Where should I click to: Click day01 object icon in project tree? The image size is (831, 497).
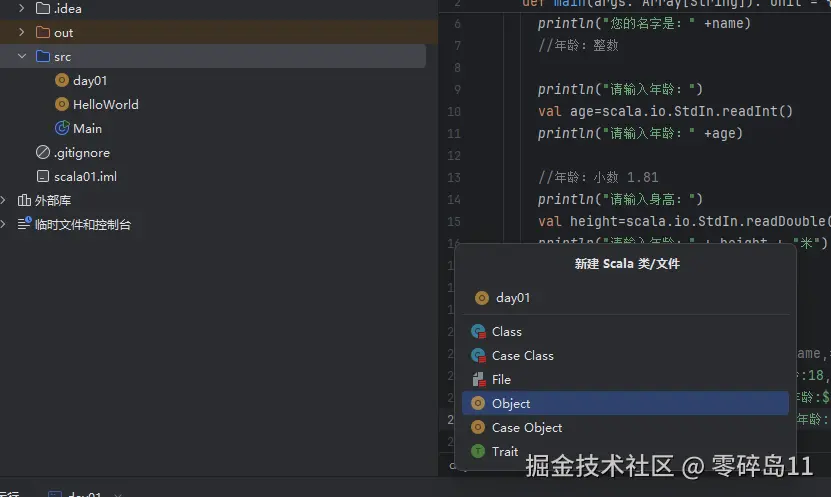(x=62, y=80)
